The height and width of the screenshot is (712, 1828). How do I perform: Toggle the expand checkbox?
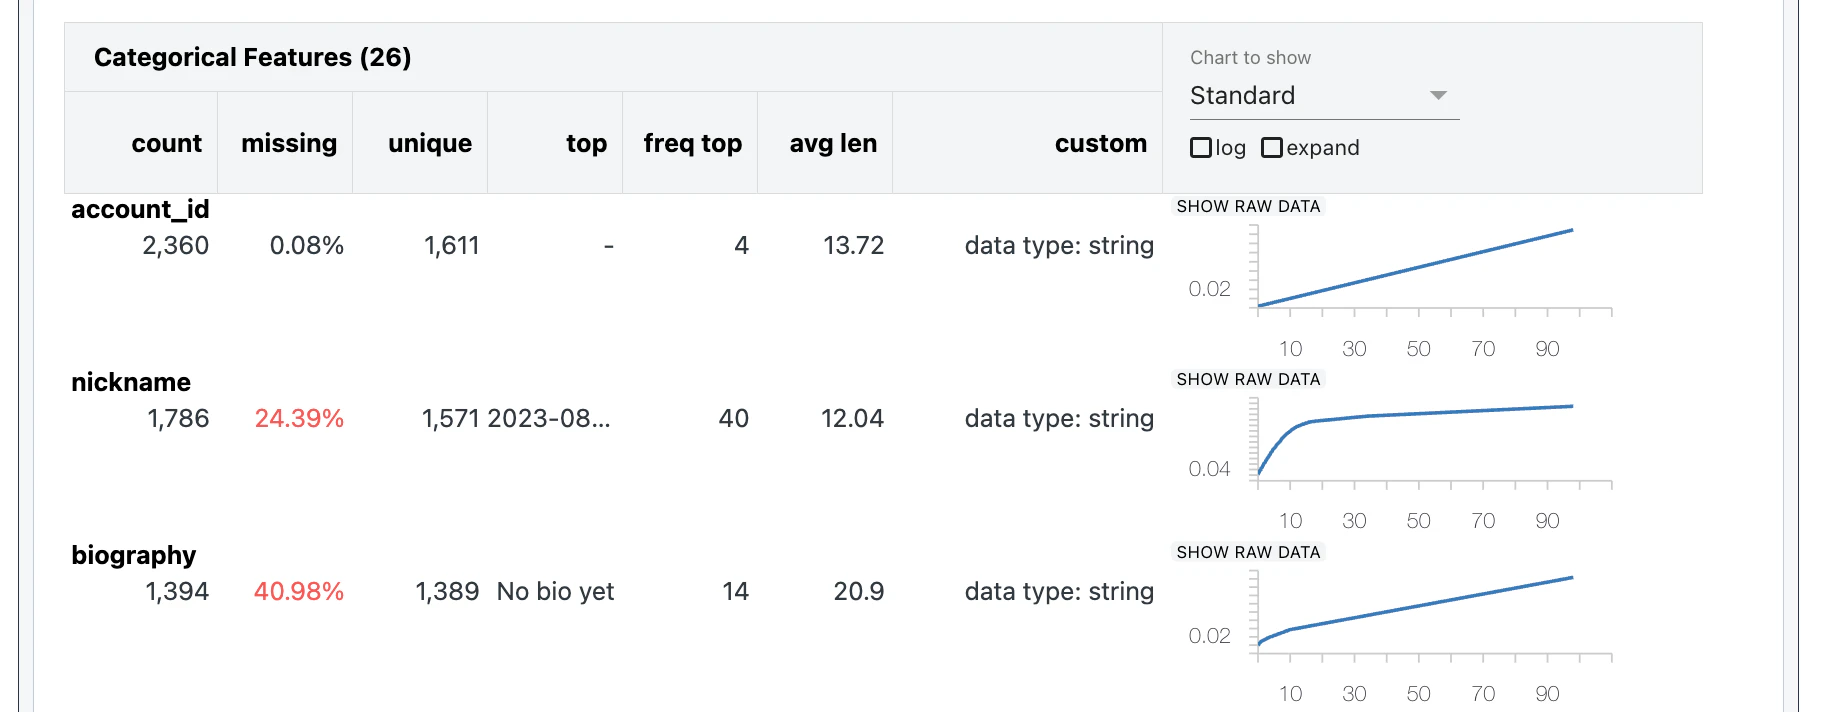point(1272,148)
